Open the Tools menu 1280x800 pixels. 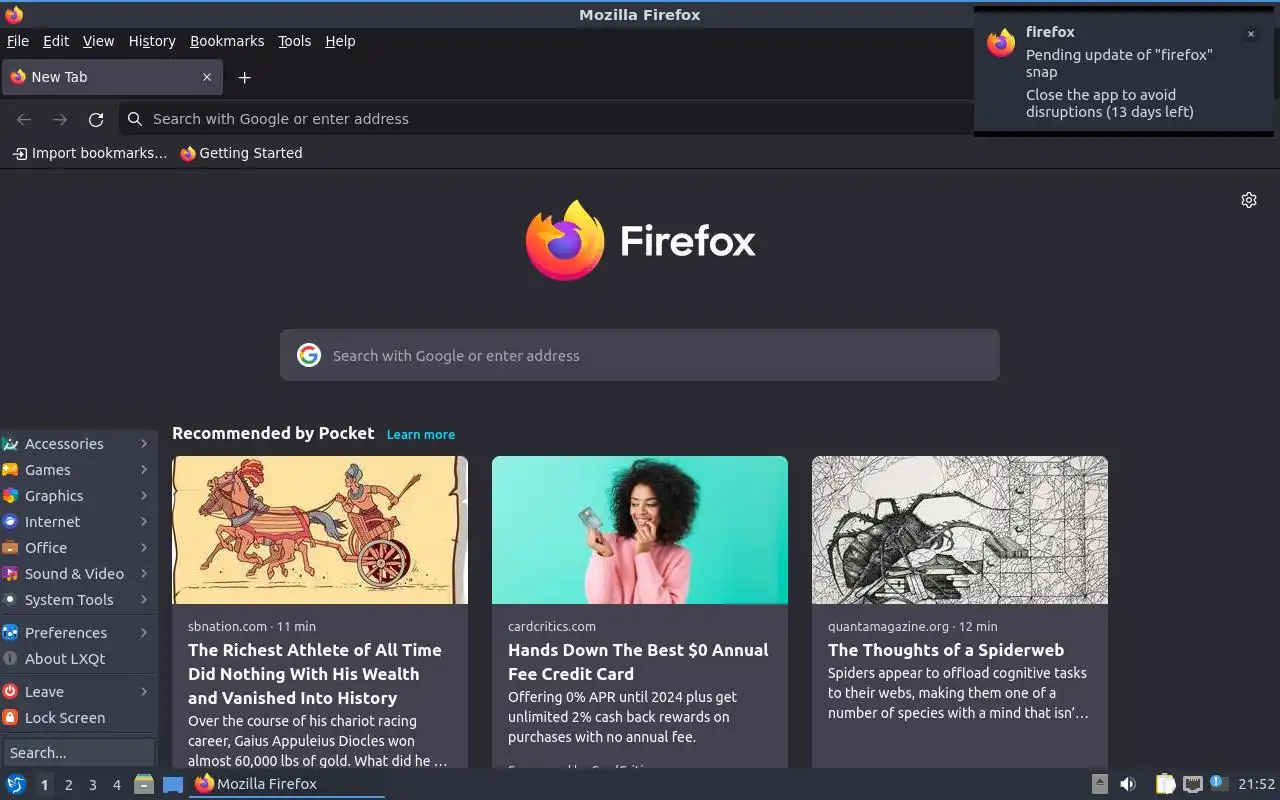pyautogui.click(x=295, y=41)
